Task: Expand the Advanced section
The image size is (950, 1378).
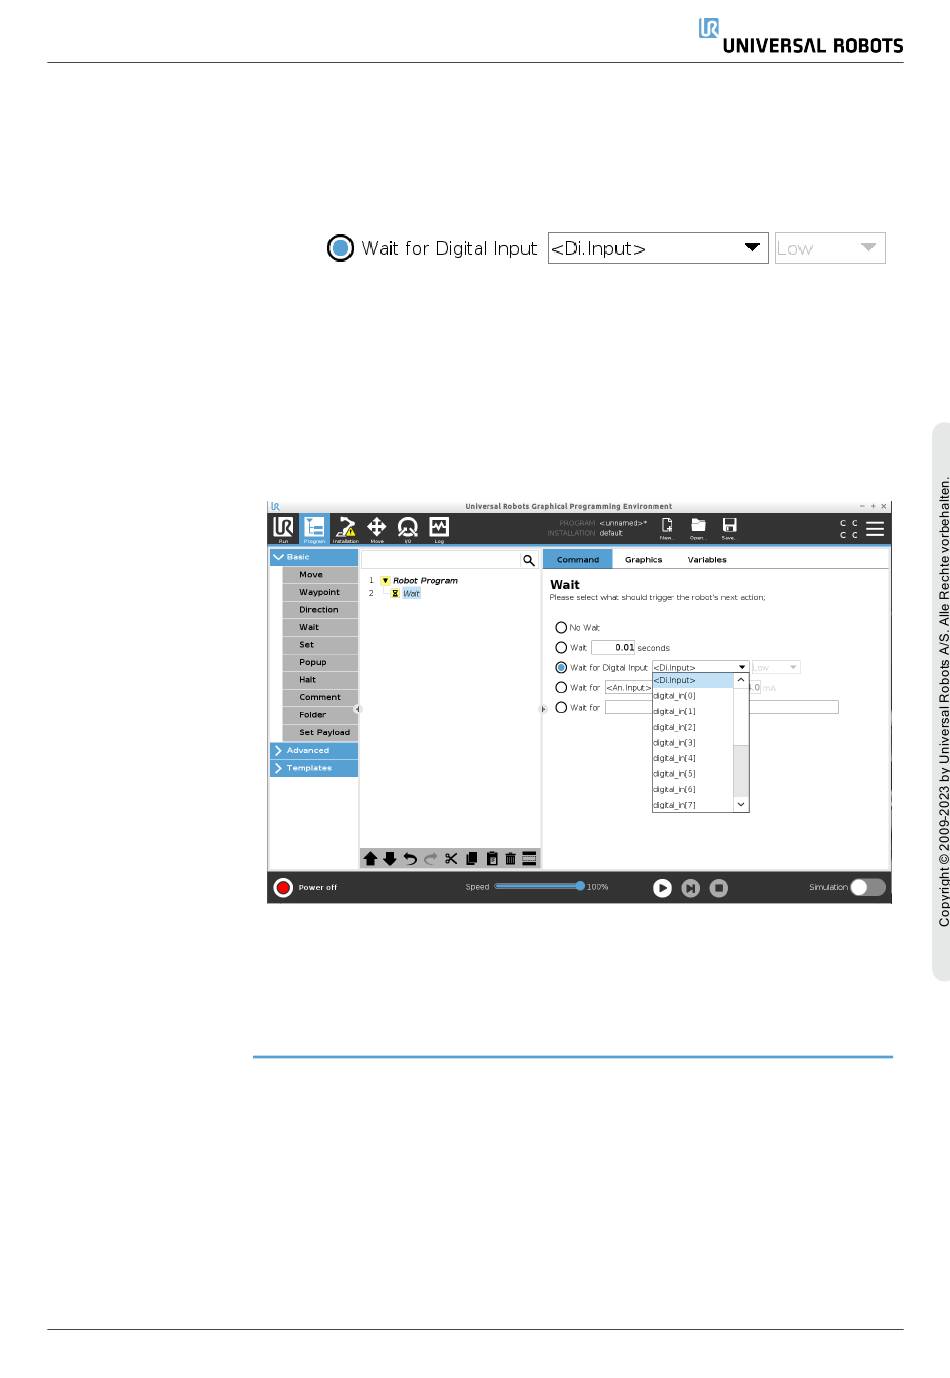Action: pos(314,750)
